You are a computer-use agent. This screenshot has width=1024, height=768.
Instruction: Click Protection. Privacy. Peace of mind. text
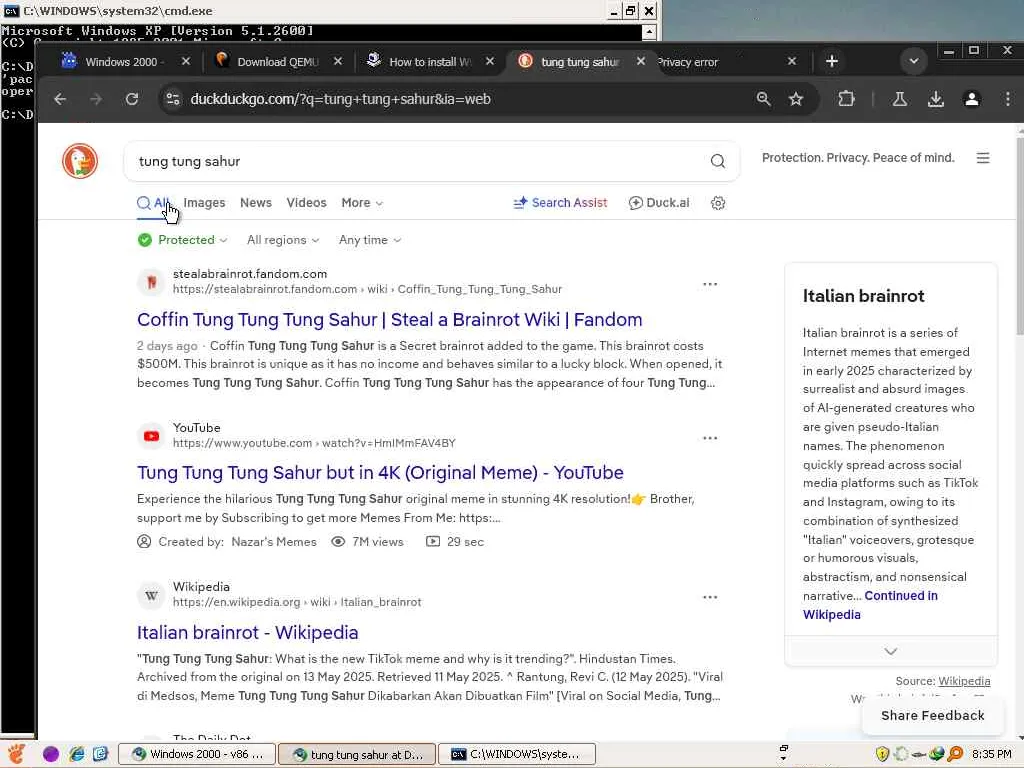858,158
